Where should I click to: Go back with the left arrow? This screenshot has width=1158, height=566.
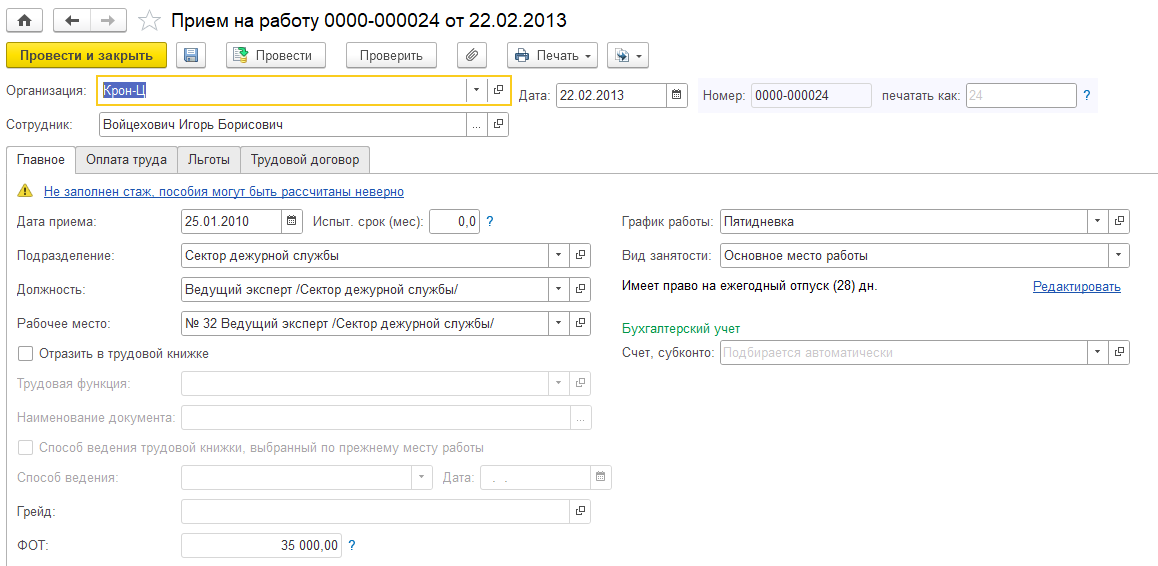(x=71, y=20)
